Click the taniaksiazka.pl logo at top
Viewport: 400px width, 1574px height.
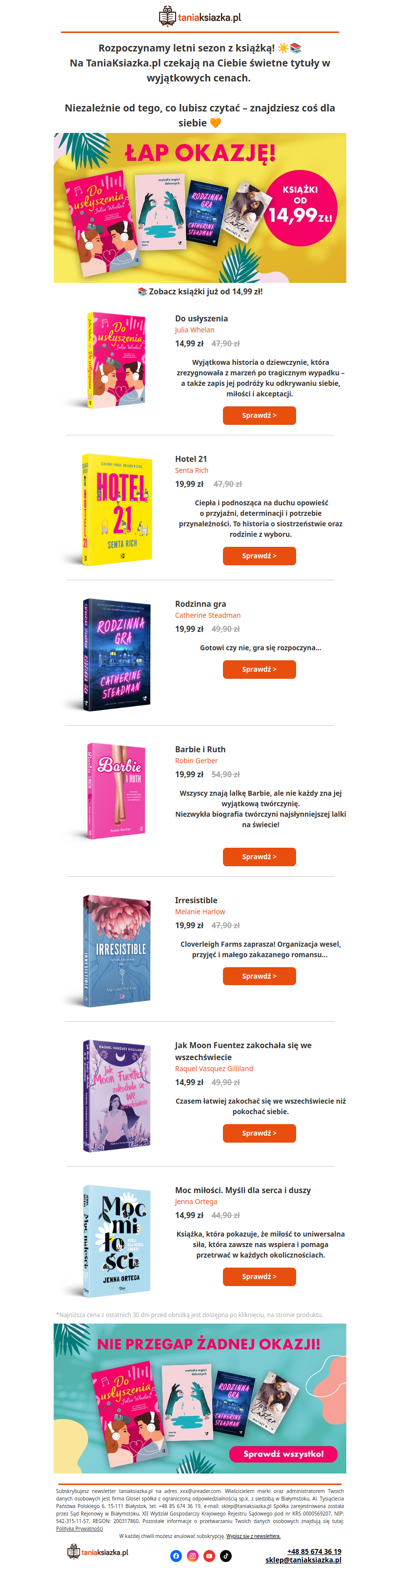(x=200, y=16)
